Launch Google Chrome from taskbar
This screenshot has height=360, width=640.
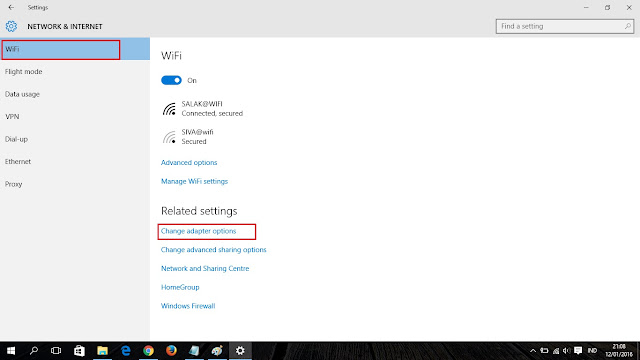pos(148,351)
